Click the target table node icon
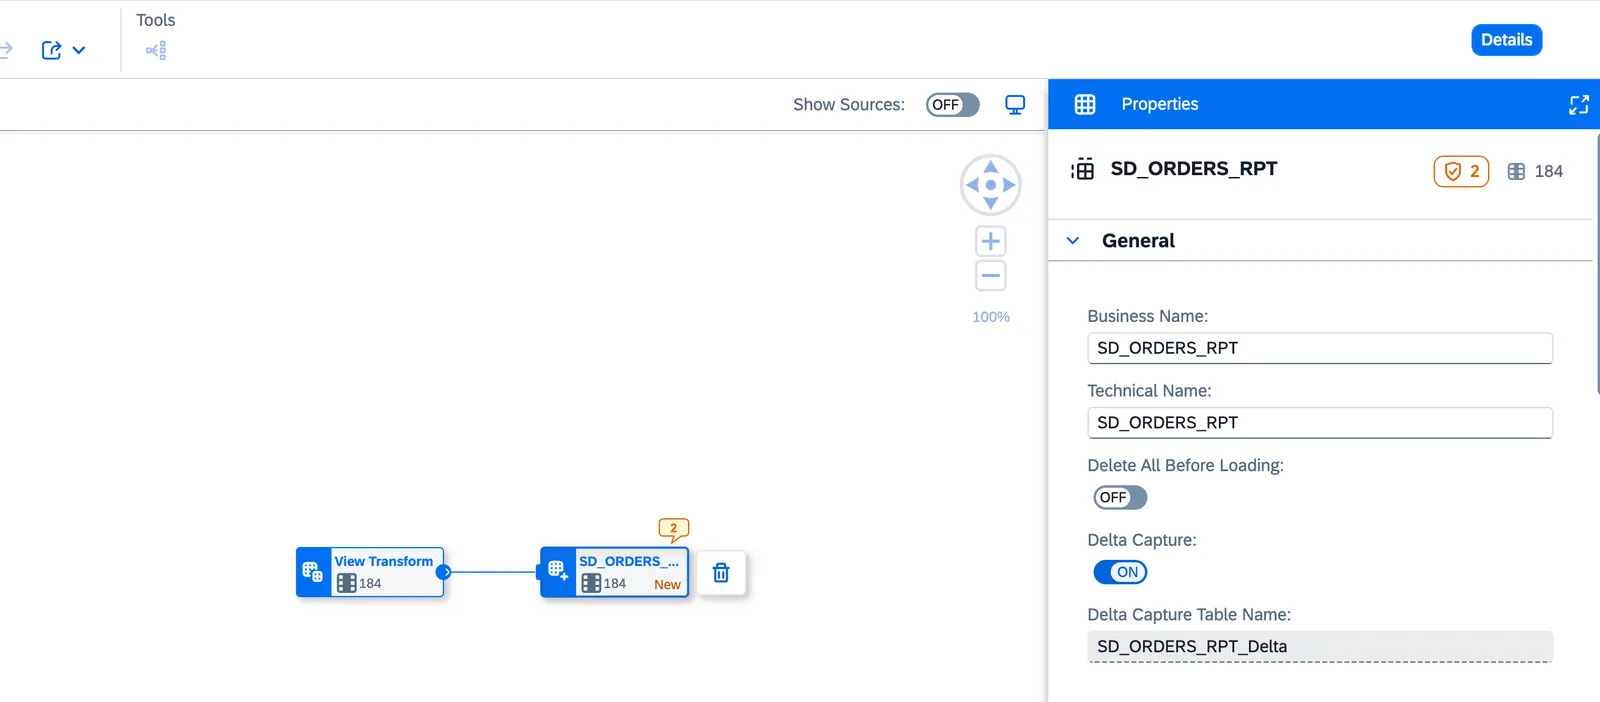1600x702 pixels. pos(558,572)
